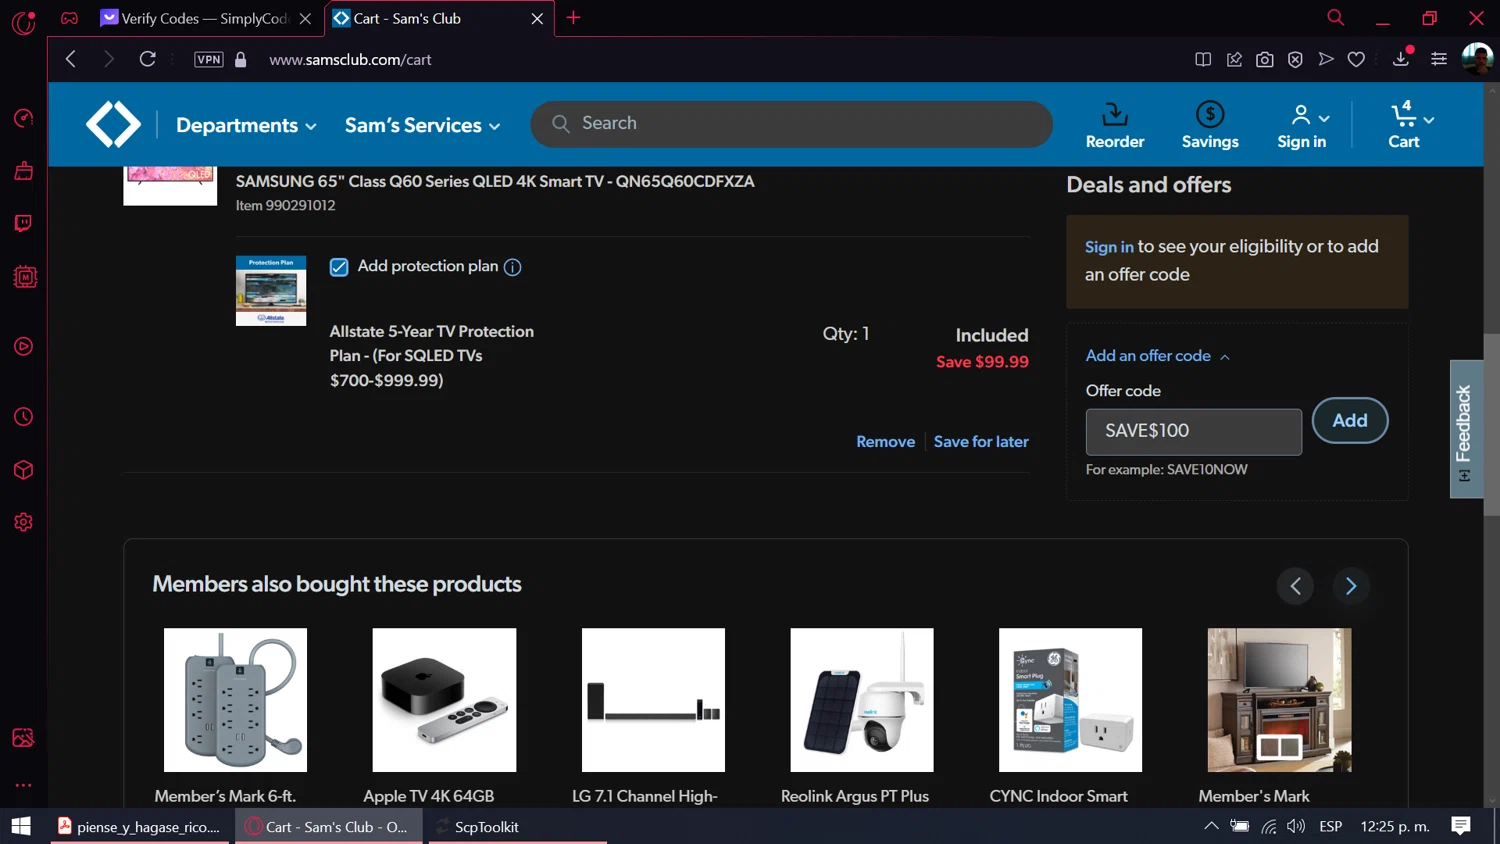
Task: Show previous products with left arrow
Action: [1295, 586]
